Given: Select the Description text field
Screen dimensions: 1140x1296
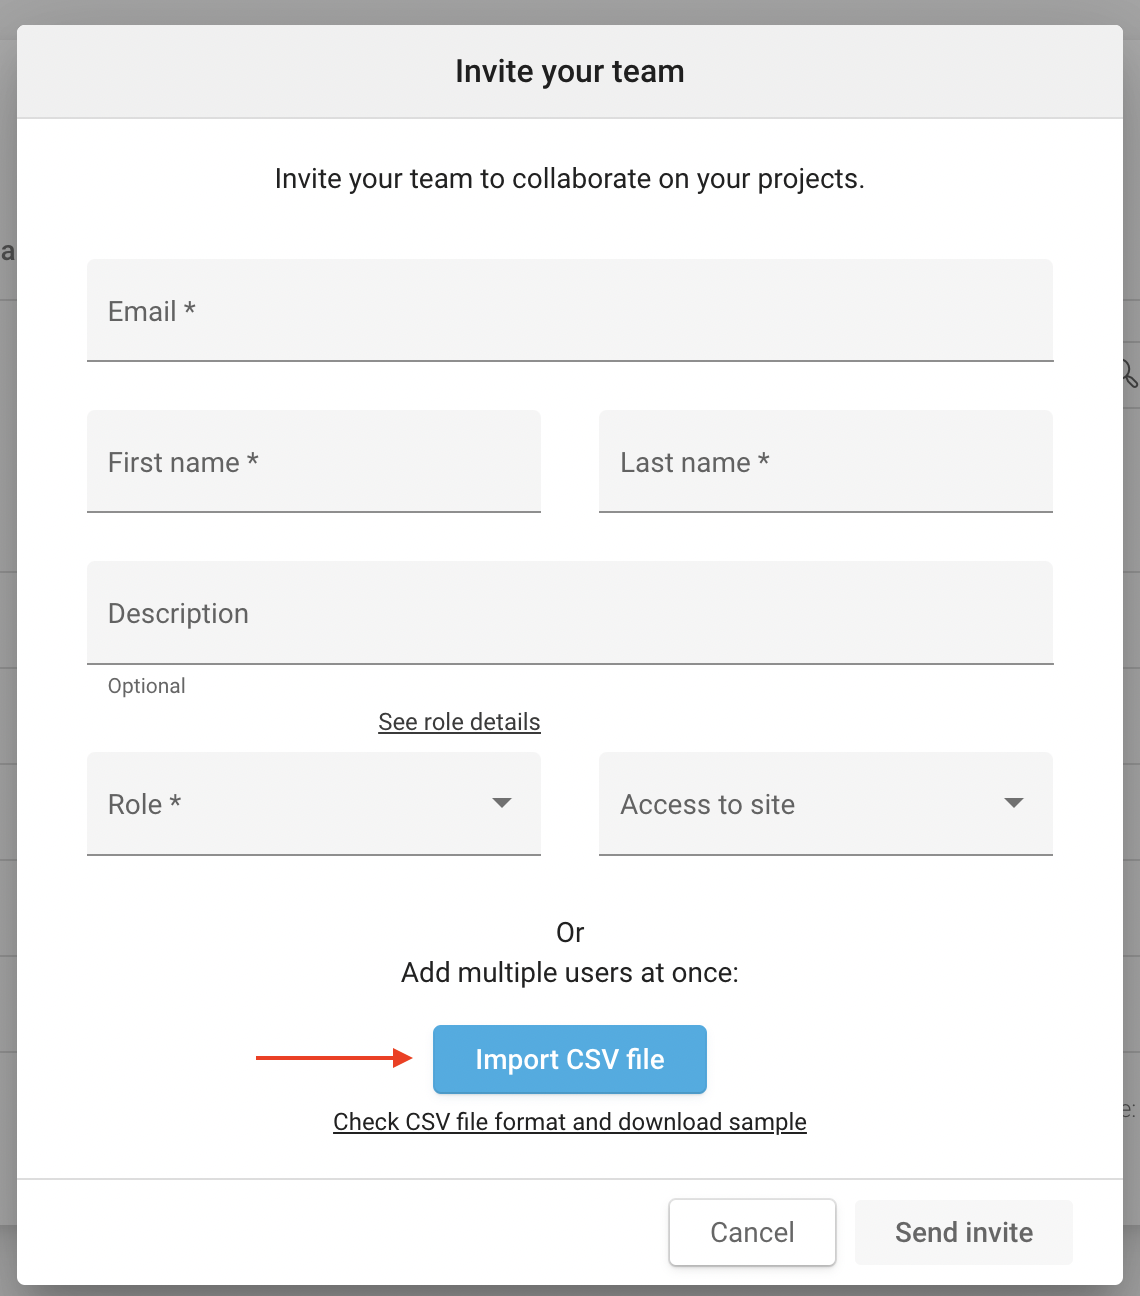Looking at the screenshot, I should tap(569, 613).
